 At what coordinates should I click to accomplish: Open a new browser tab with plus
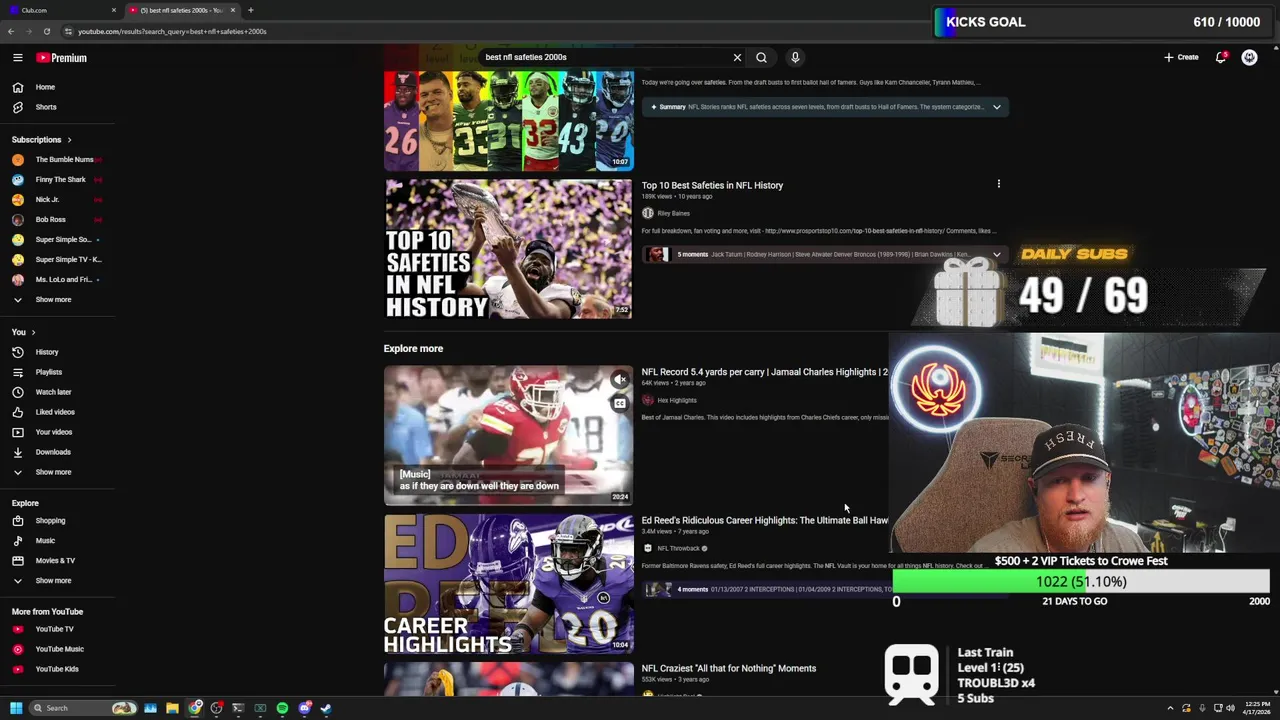250,10
